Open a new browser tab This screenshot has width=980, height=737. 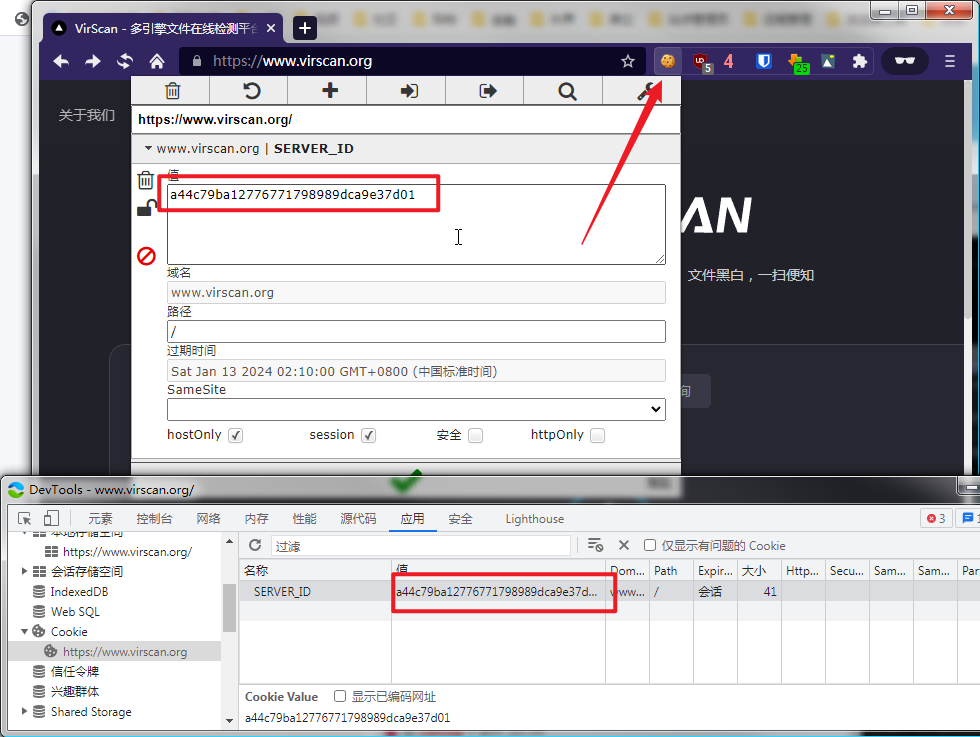(304, 28)
